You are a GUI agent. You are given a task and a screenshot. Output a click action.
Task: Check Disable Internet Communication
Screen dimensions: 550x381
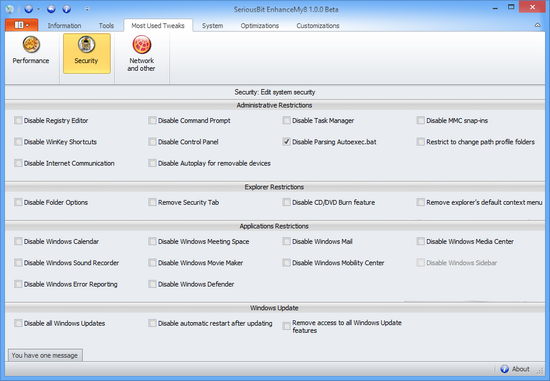(x=18, y=163)
